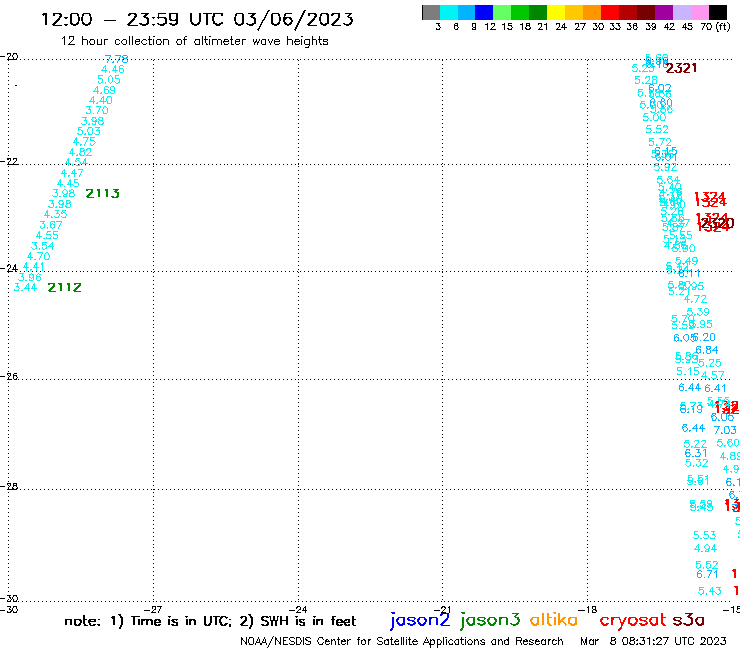Click the jason3 time stamp 2112

(65, 287)
